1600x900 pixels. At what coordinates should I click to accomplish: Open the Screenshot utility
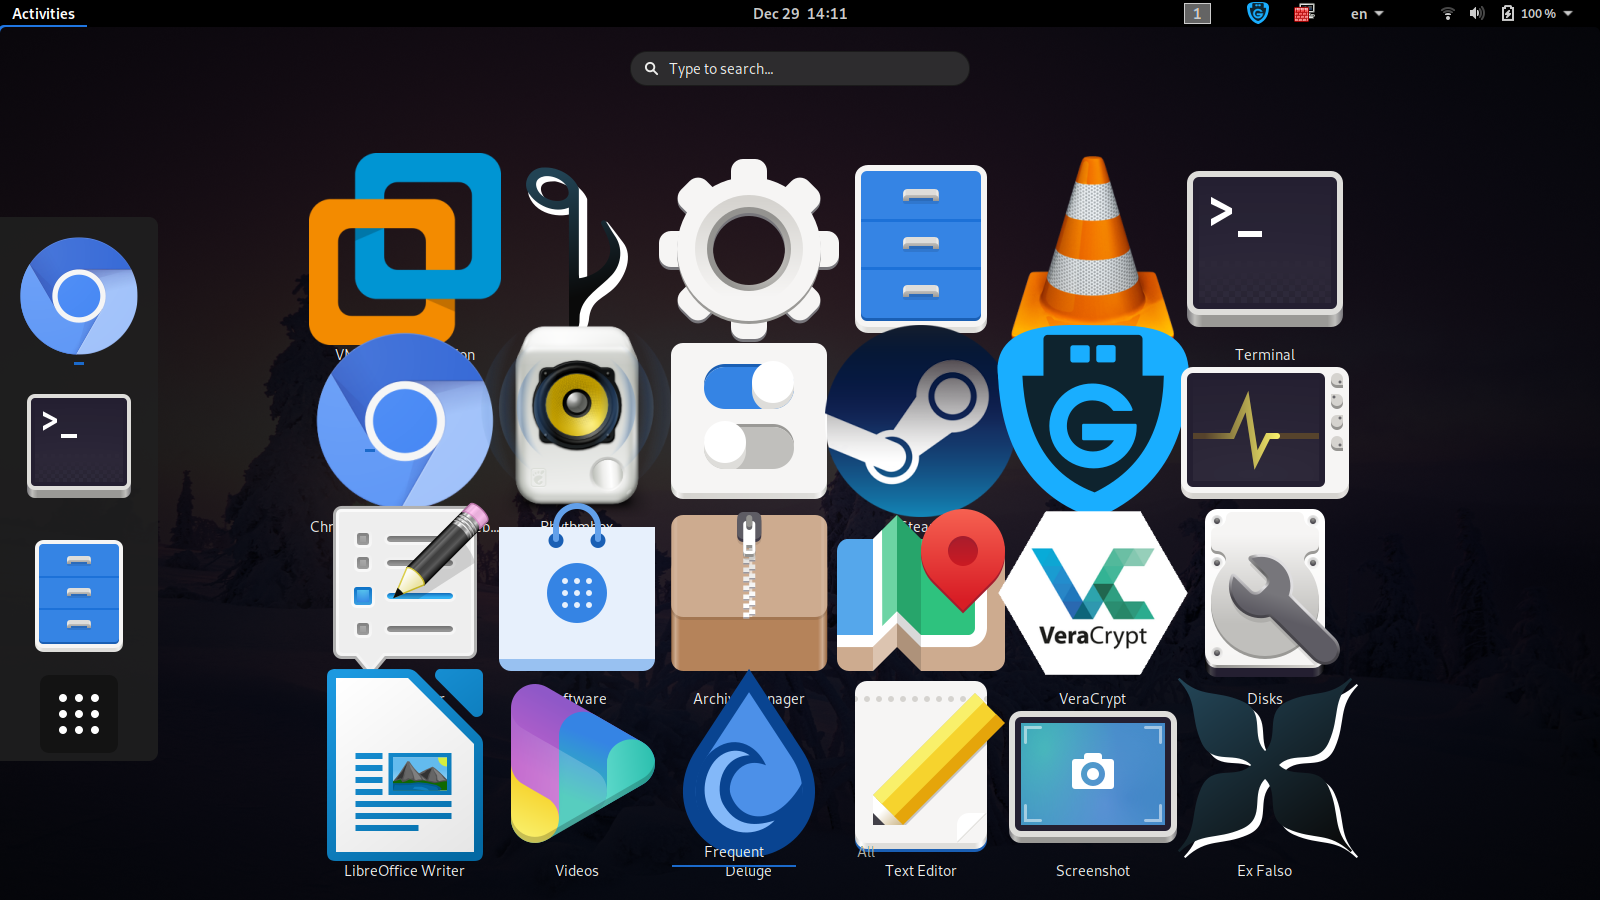(1093, 775)
